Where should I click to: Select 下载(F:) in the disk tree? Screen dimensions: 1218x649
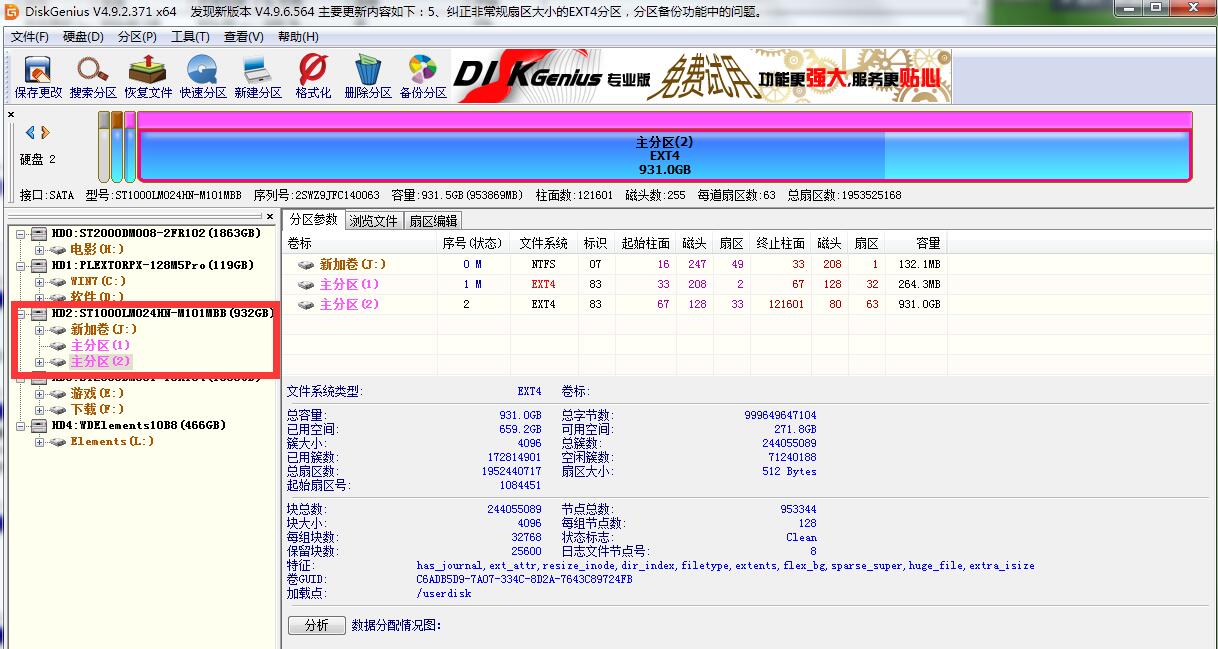tap(98, 409)
